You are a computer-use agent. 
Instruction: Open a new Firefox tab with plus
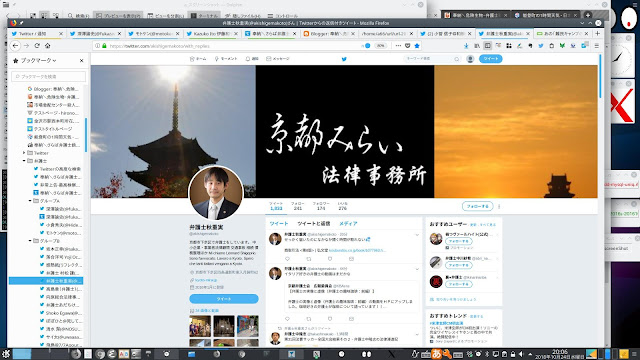click(x=598, y=33)
